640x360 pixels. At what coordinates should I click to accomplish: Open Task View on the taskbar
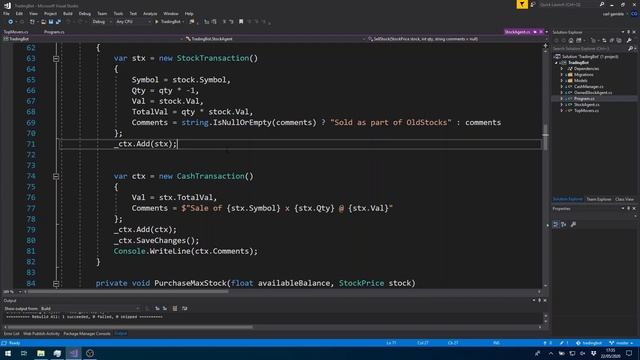pyautogui.click(x=24, y=353)
